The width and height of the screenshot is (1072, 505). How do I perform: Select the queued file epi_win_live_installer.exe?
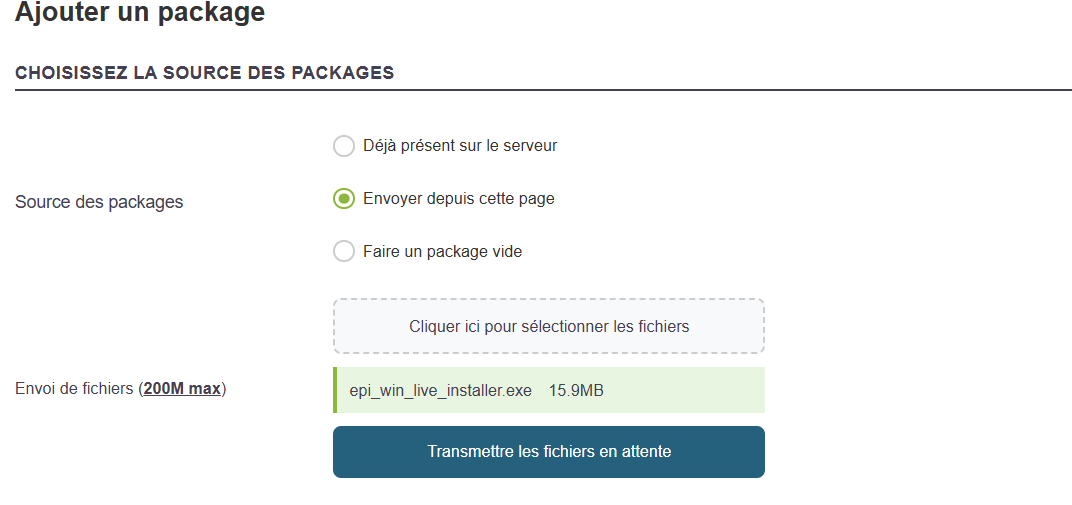440,390
